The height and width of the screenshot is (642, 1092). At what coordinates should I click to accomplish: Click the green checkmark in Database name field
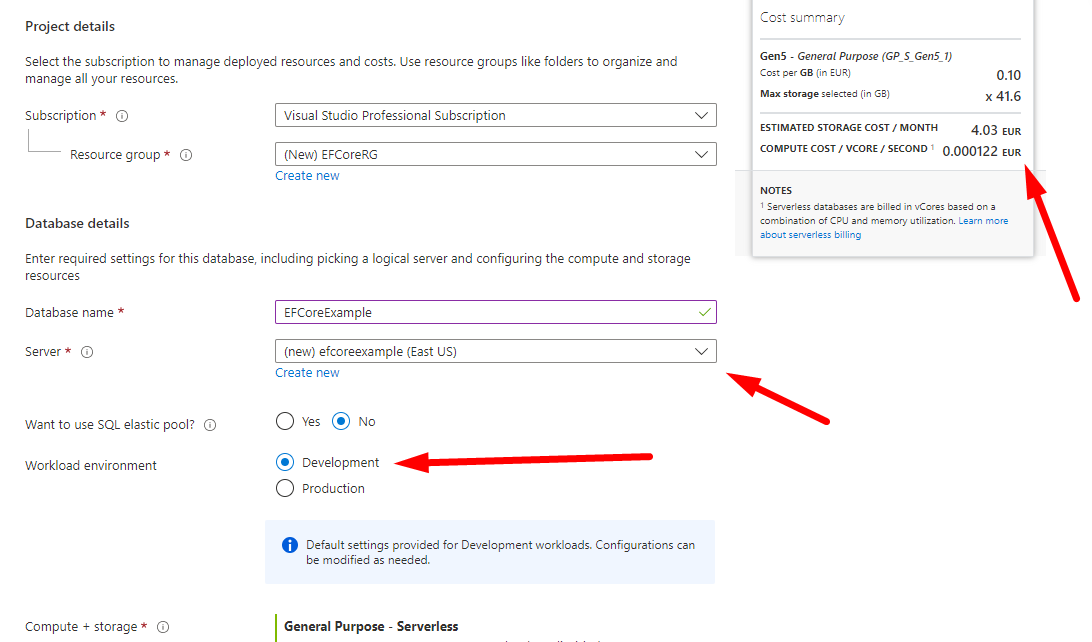pos(705,312)
